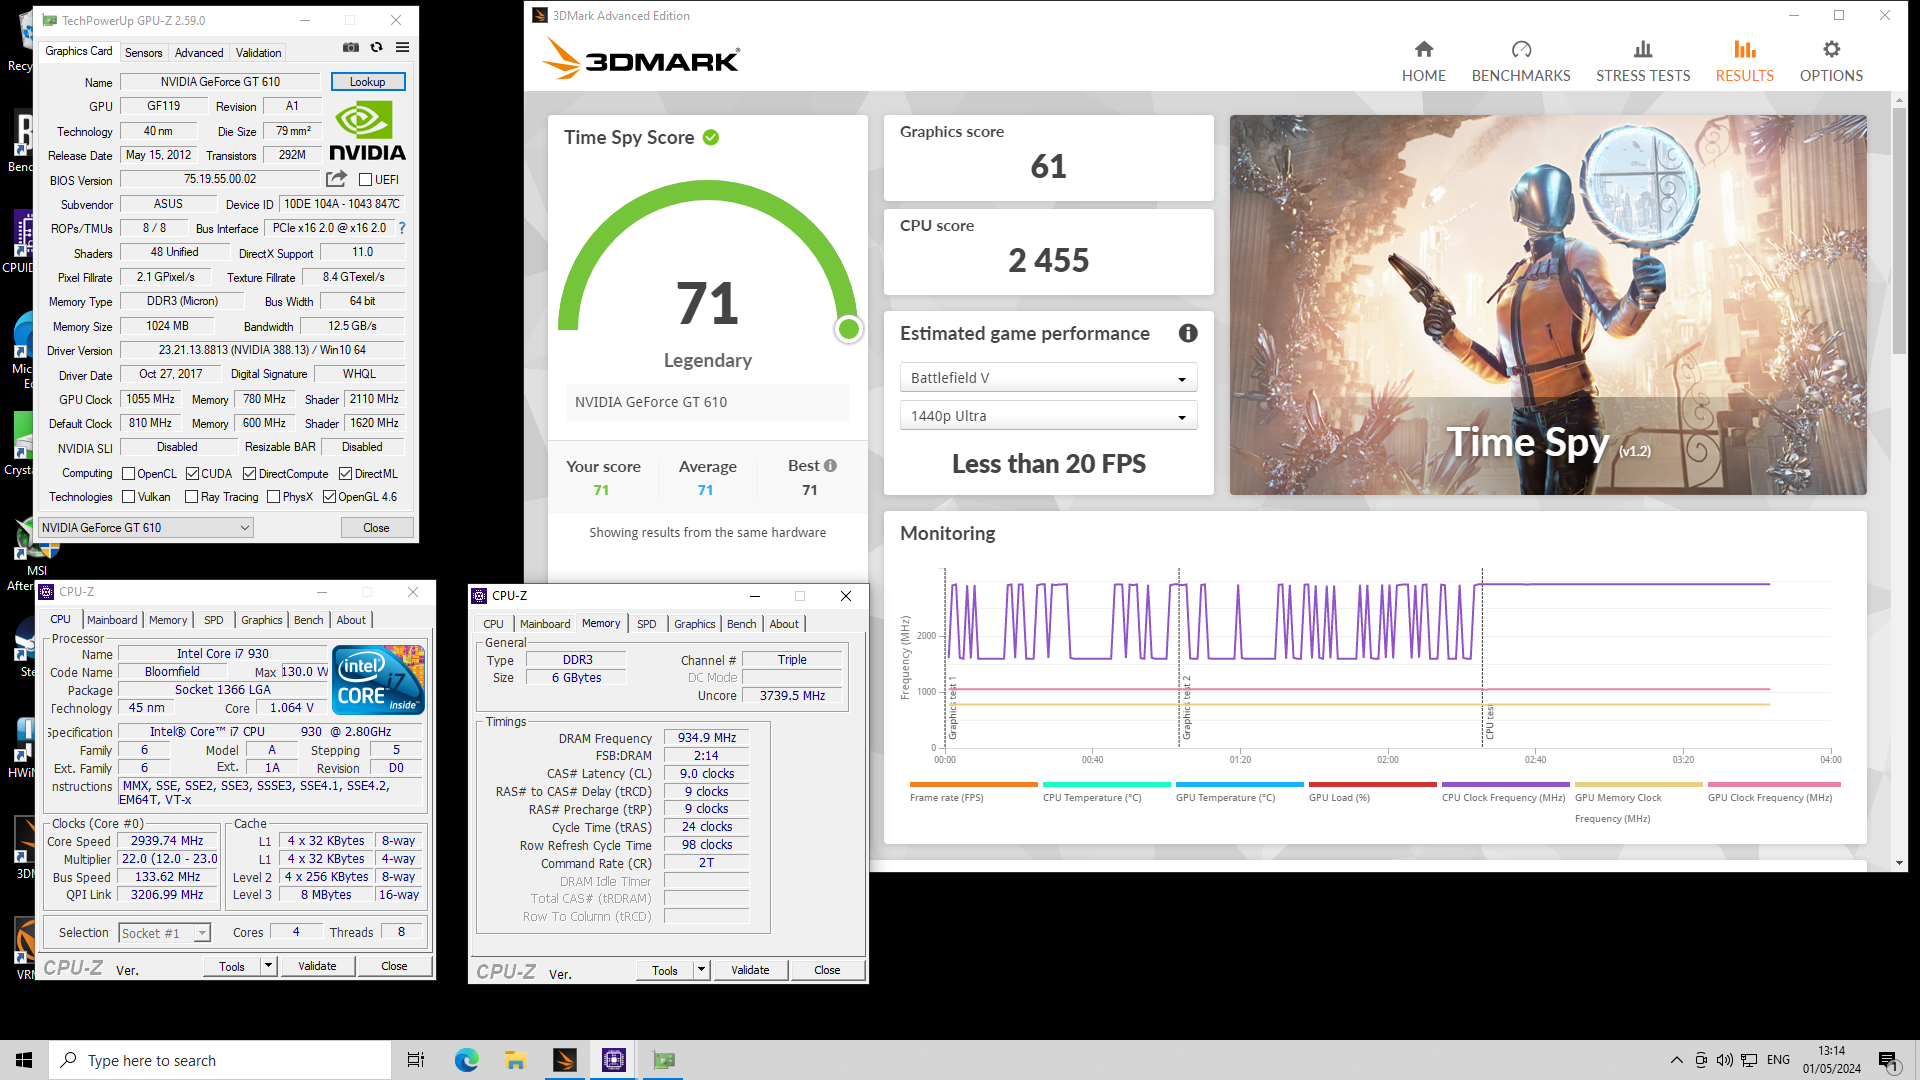Click the CPU Clock Frequency purple legend swatch
The image size is (1920, 1080).
tap(1505, 785)
